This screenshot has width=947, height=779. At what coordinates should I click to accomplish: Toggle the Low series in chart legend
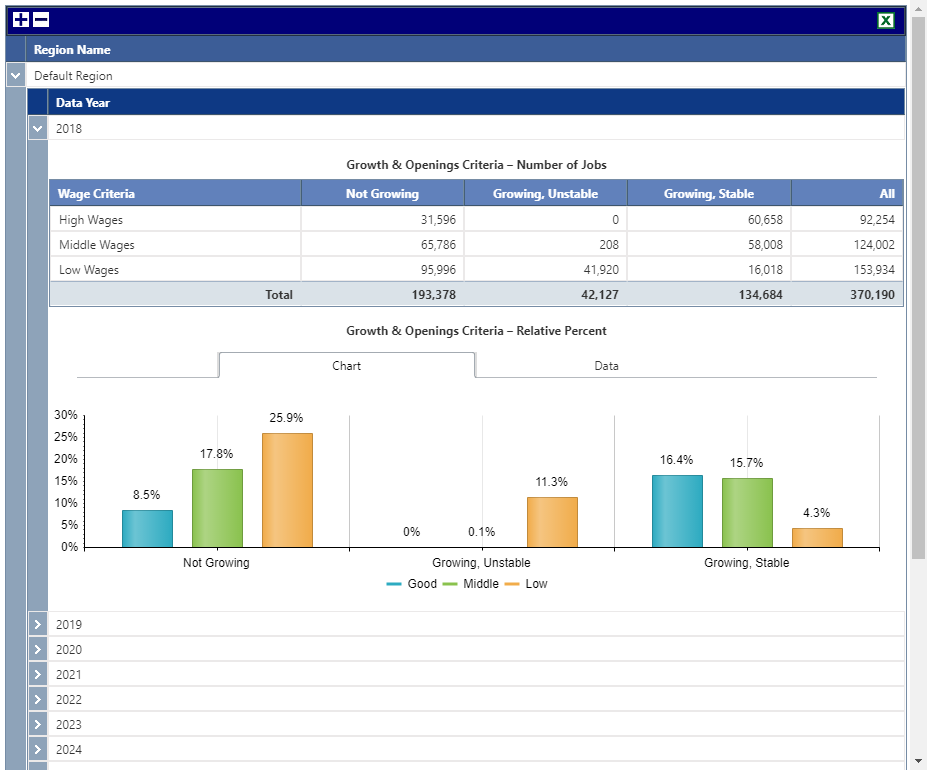coord(526,584)
